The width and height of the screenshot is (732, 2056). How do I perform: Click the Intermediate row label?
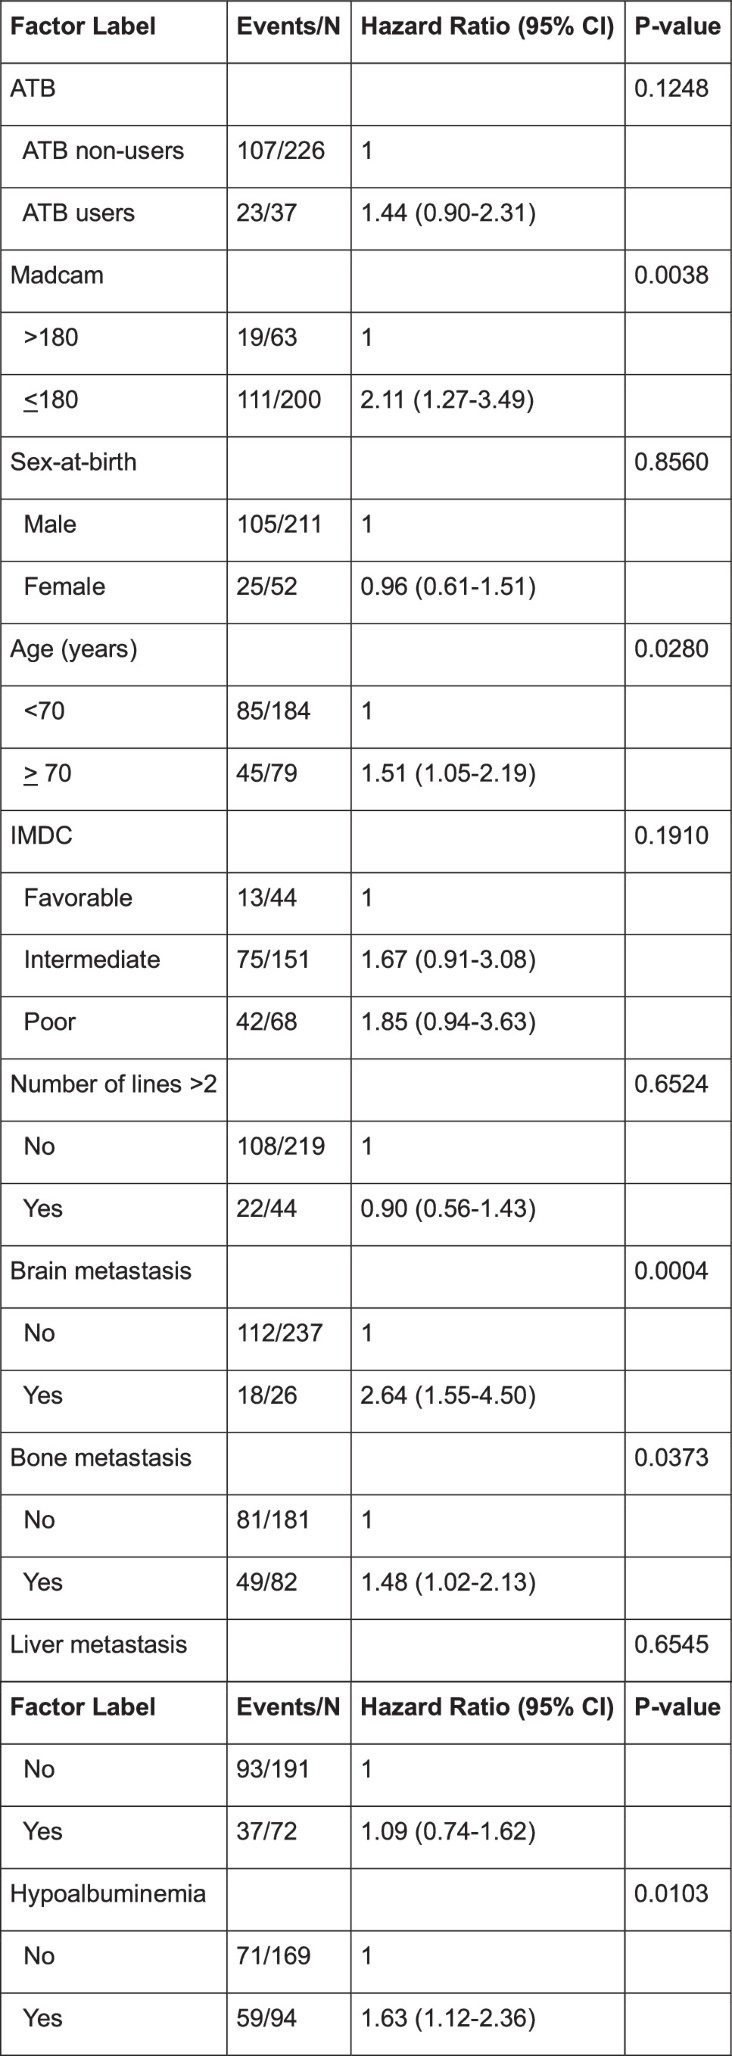92,960
